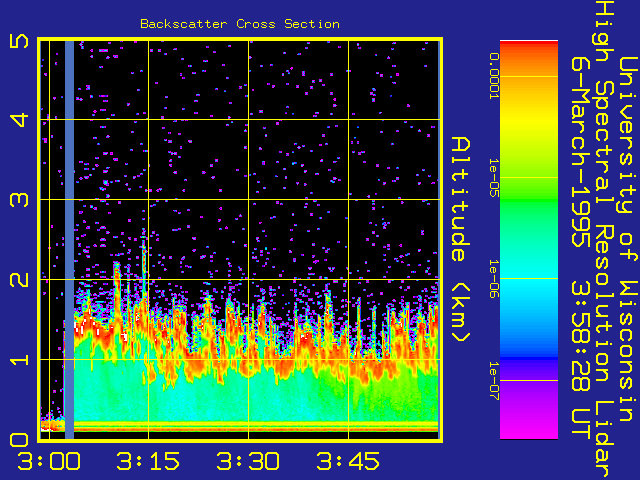Image resolution: width=640 pixels, height=480 pixels.
Task: Click the altitude axis label 2
Action: tap(19, 280)
